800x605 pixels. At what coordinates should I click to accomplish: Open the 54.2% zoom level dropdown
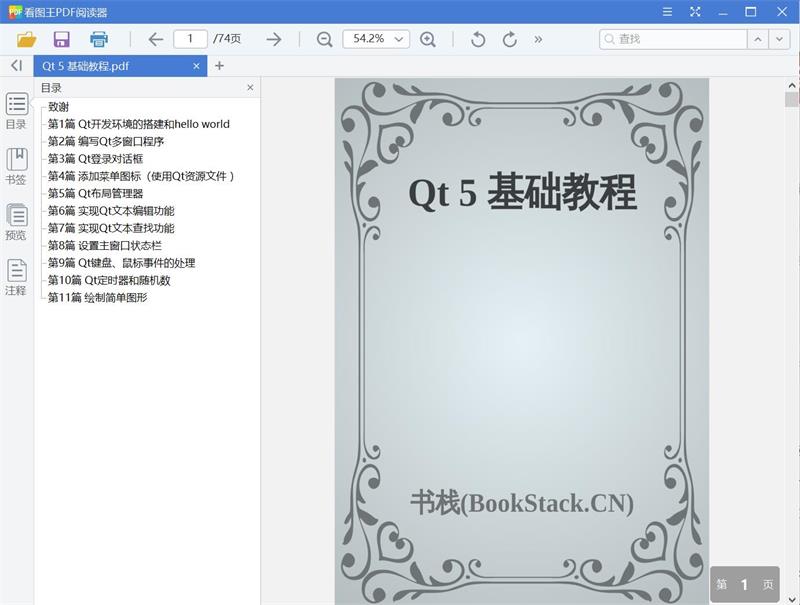tap(375, 40)
